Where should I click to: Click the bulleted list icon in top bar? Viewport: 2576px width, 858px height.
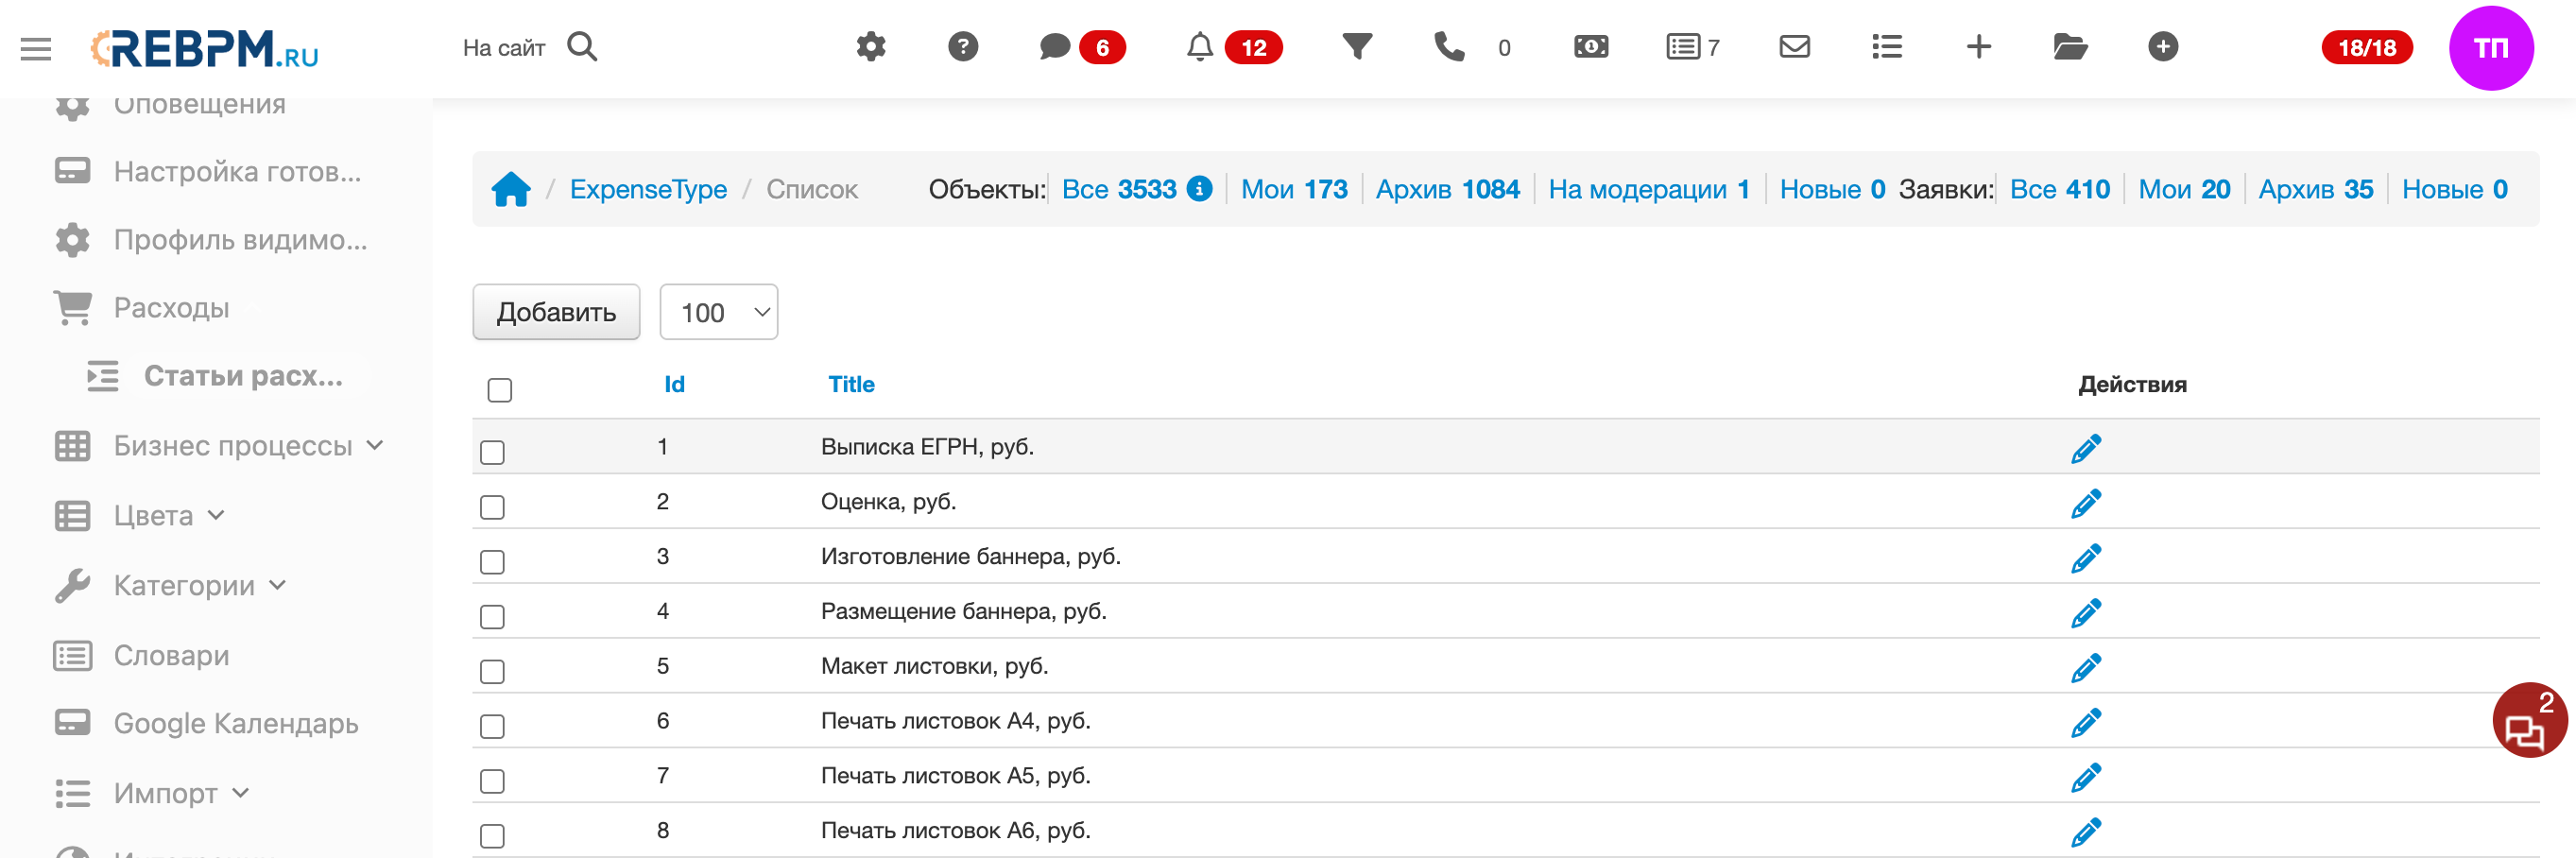coord(1887,47)
